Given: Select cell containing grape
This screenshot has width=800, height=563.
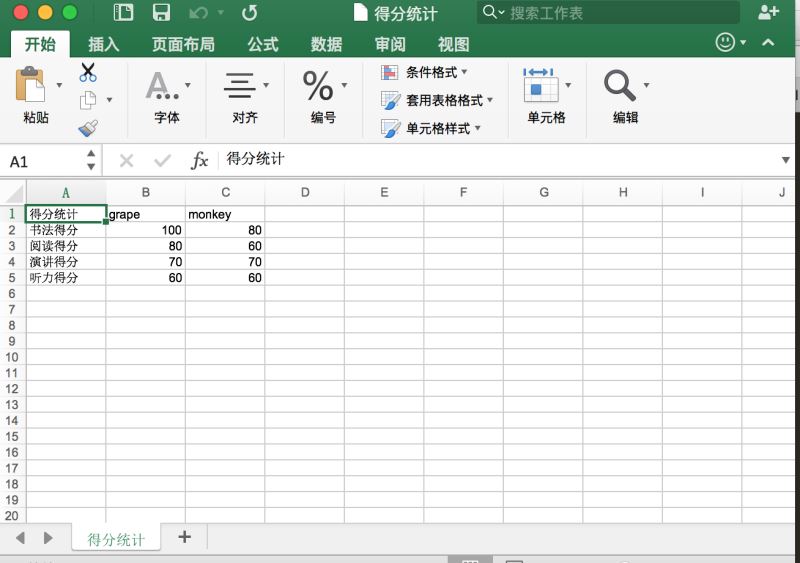Looking at the screenshot, I should [x=145, y=214].
